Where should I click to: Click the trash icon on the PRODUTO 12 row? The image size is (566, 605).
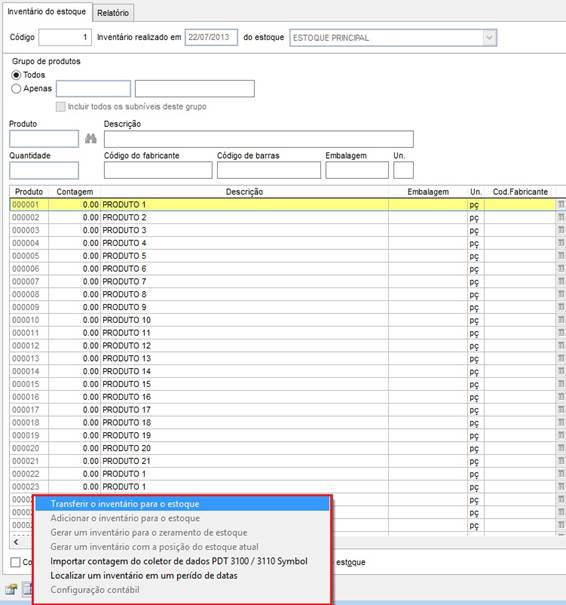(561, 345)
